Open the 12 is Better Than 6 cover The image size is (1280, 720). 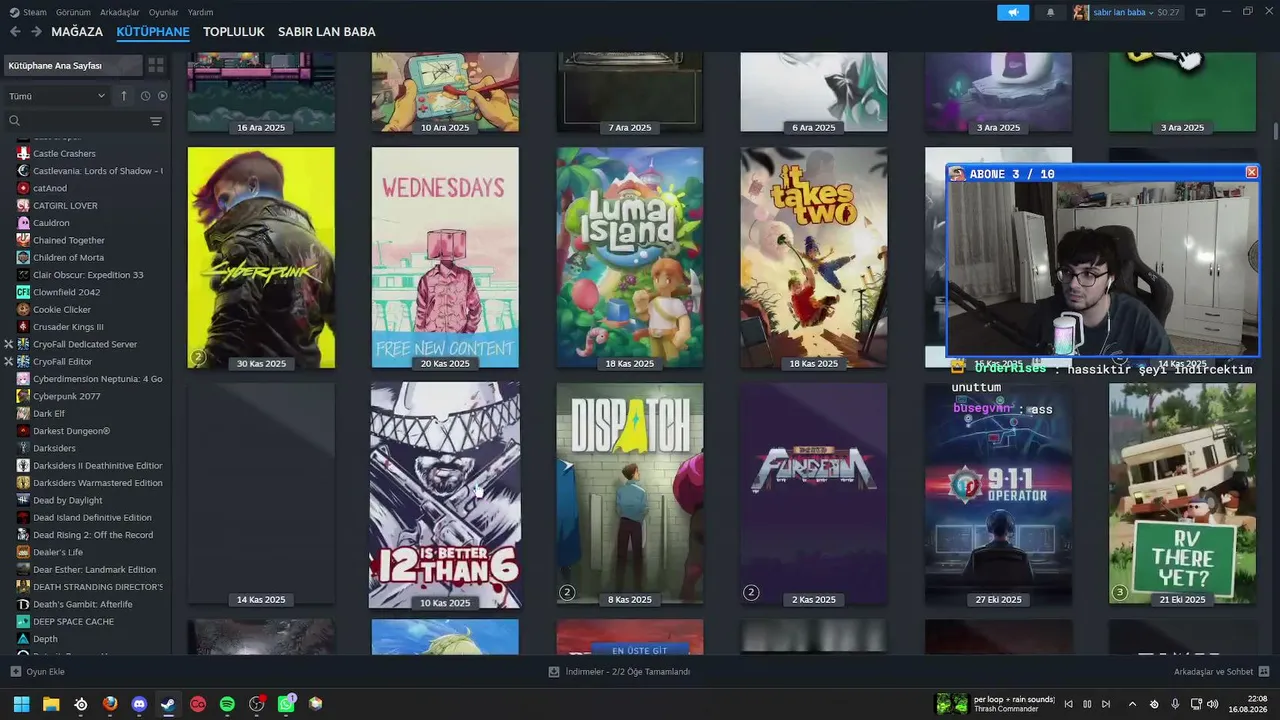pyautogui.click(x=445, y=495)
